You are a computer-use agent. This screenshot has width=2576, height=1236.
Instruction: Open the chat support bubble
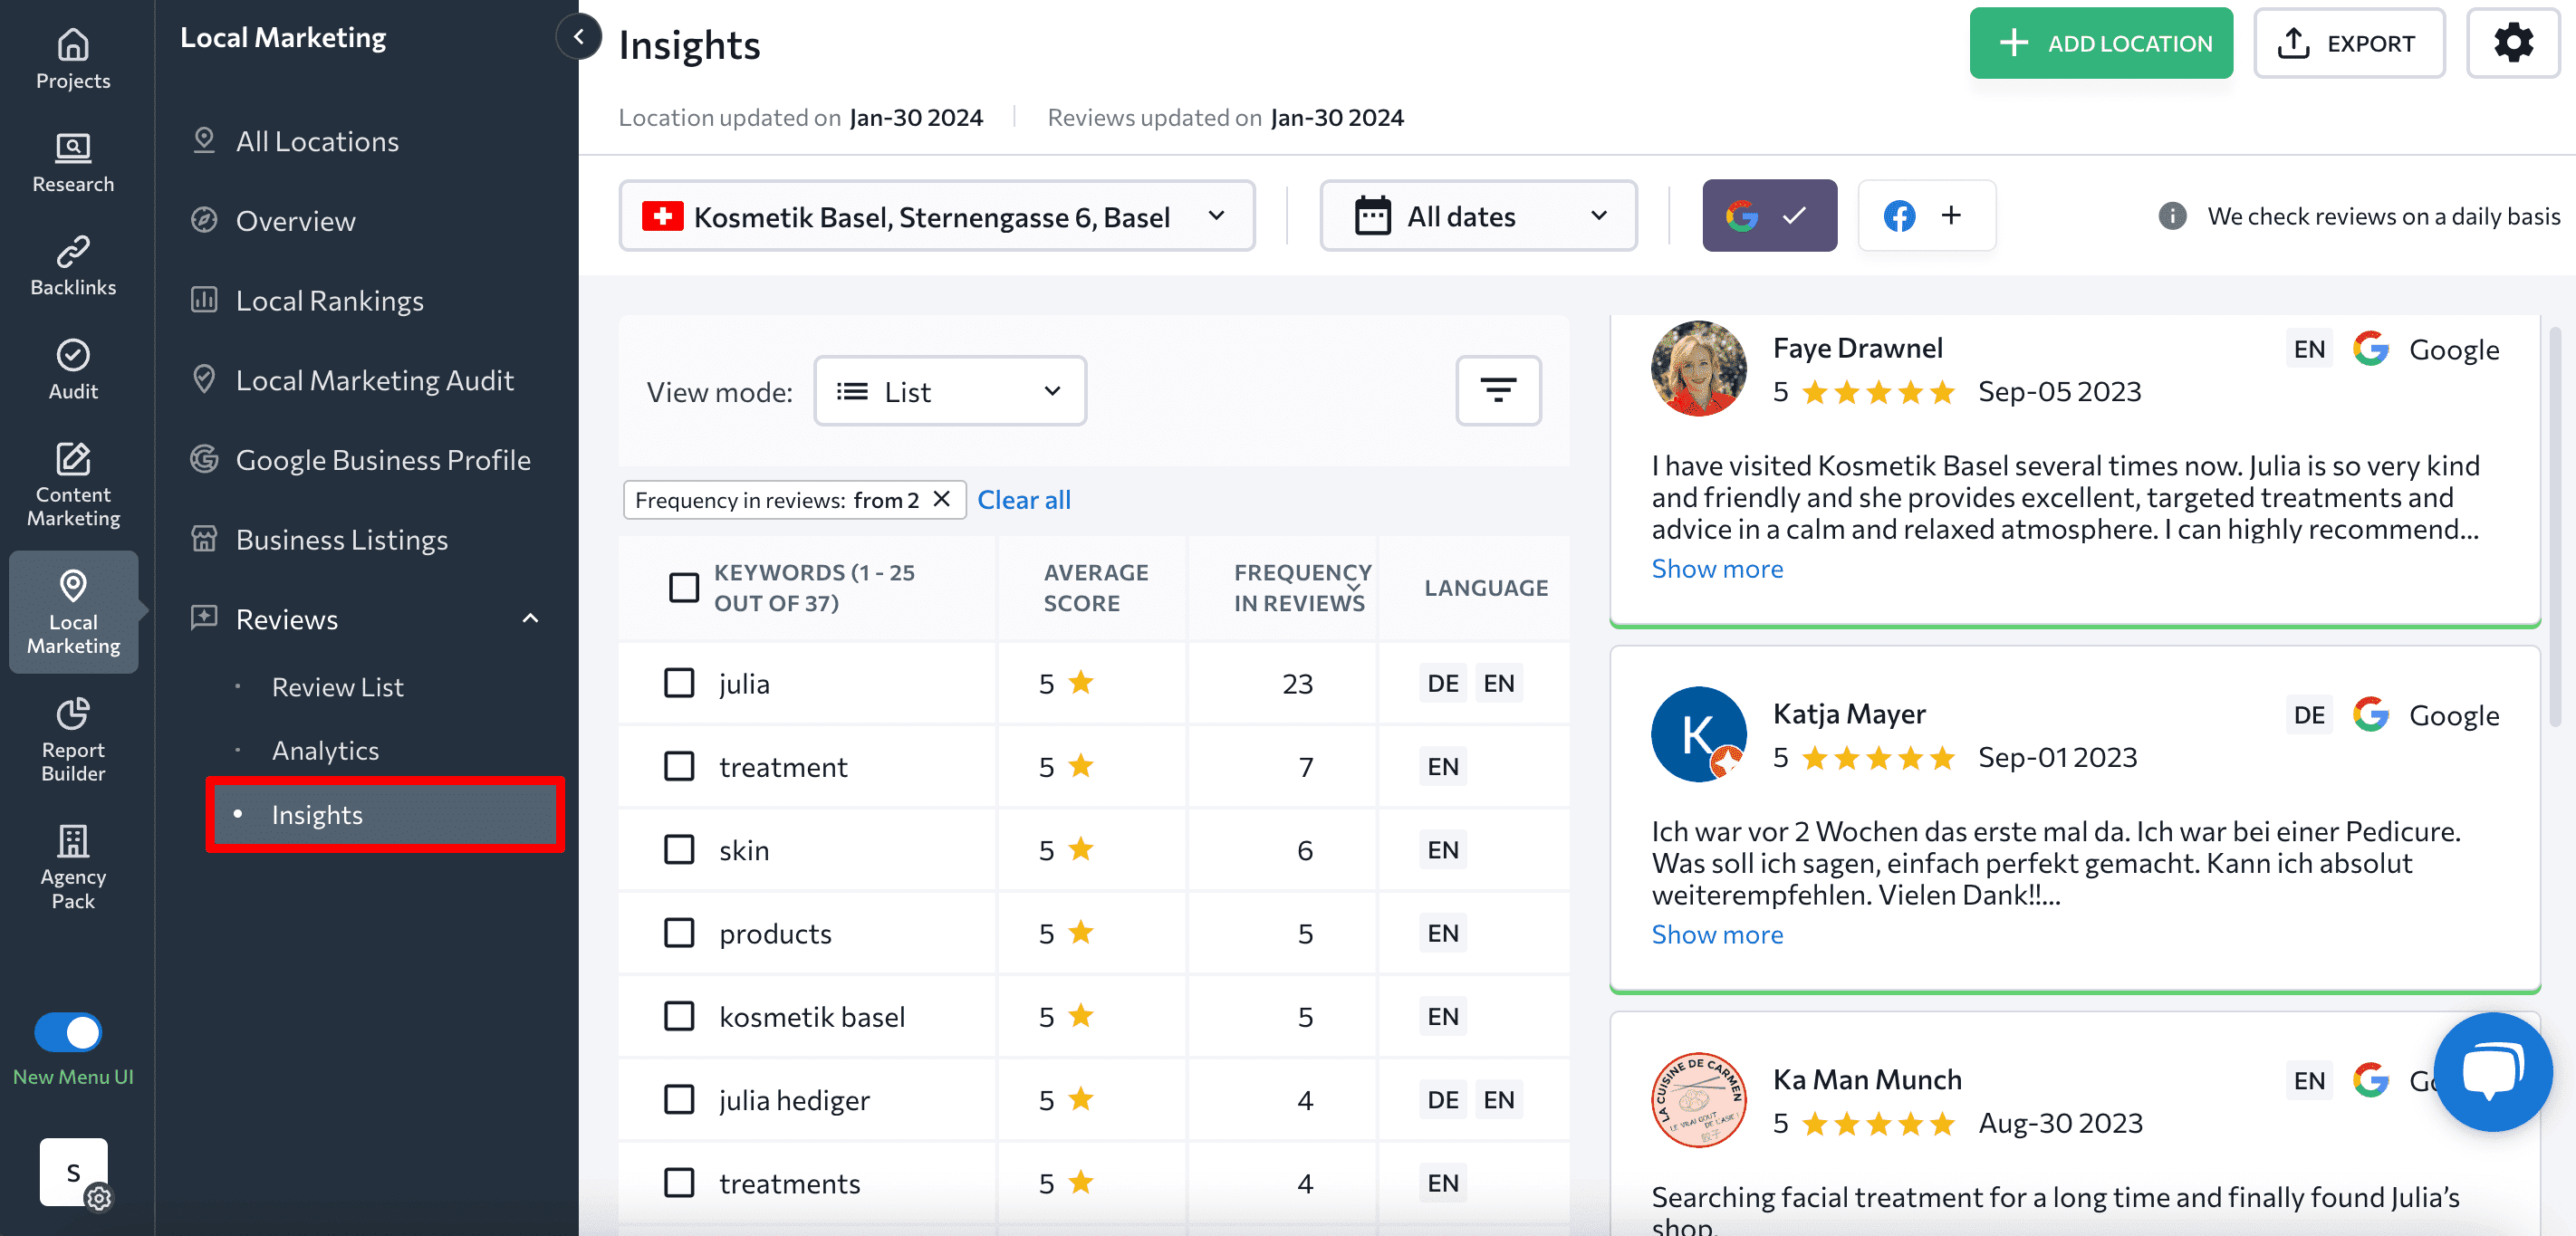(x=2492, y=1072)
